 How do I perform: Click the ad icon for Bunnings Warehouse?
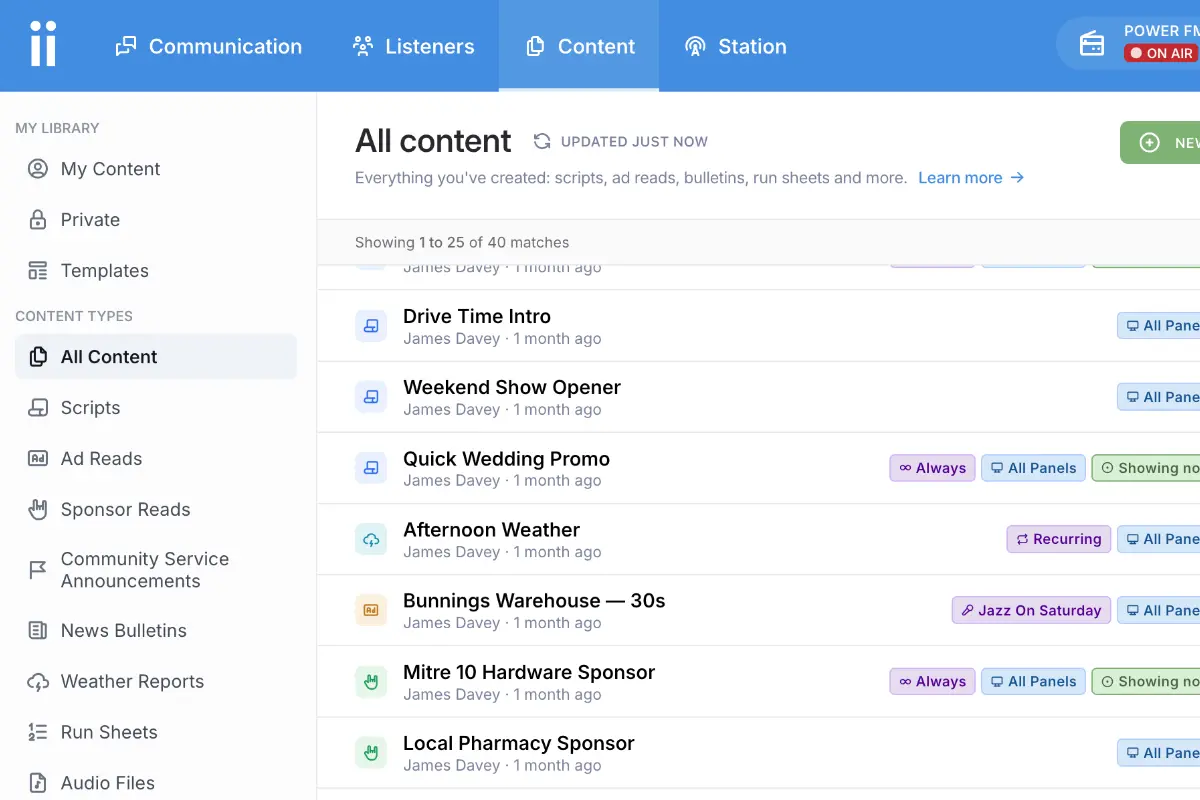click(371, 611)
